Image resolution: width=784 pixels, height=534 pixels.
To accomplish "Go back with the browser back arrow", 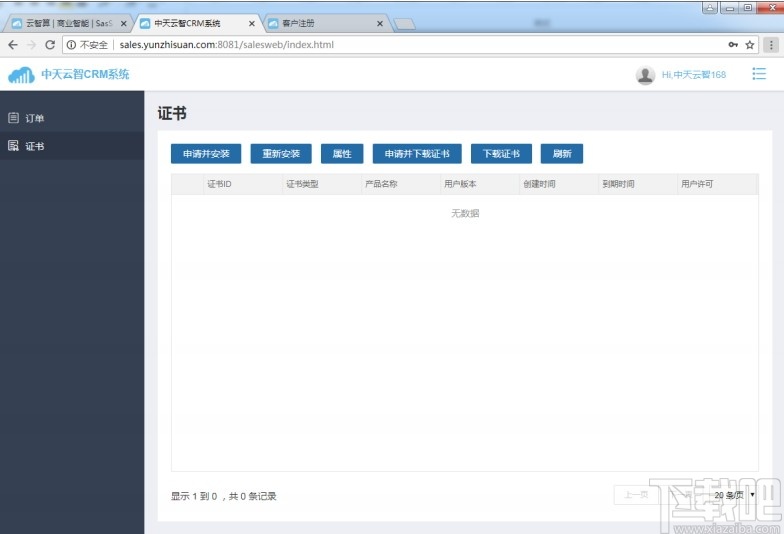I will coord(13,44).
